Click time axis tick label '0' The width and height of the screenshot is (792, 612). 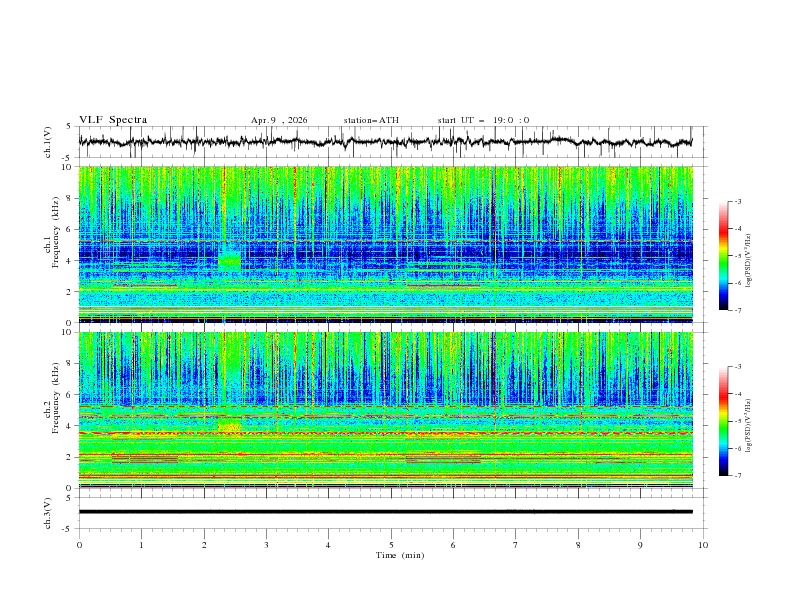(79, 545)
